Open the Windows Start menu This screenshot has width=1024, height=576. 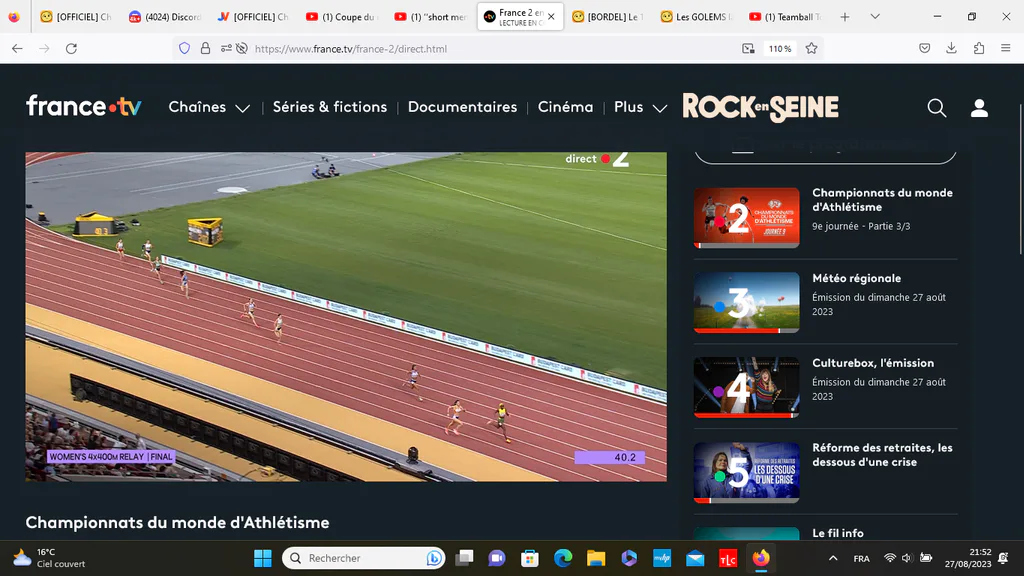pyautogui.click(x=263, y=558)
